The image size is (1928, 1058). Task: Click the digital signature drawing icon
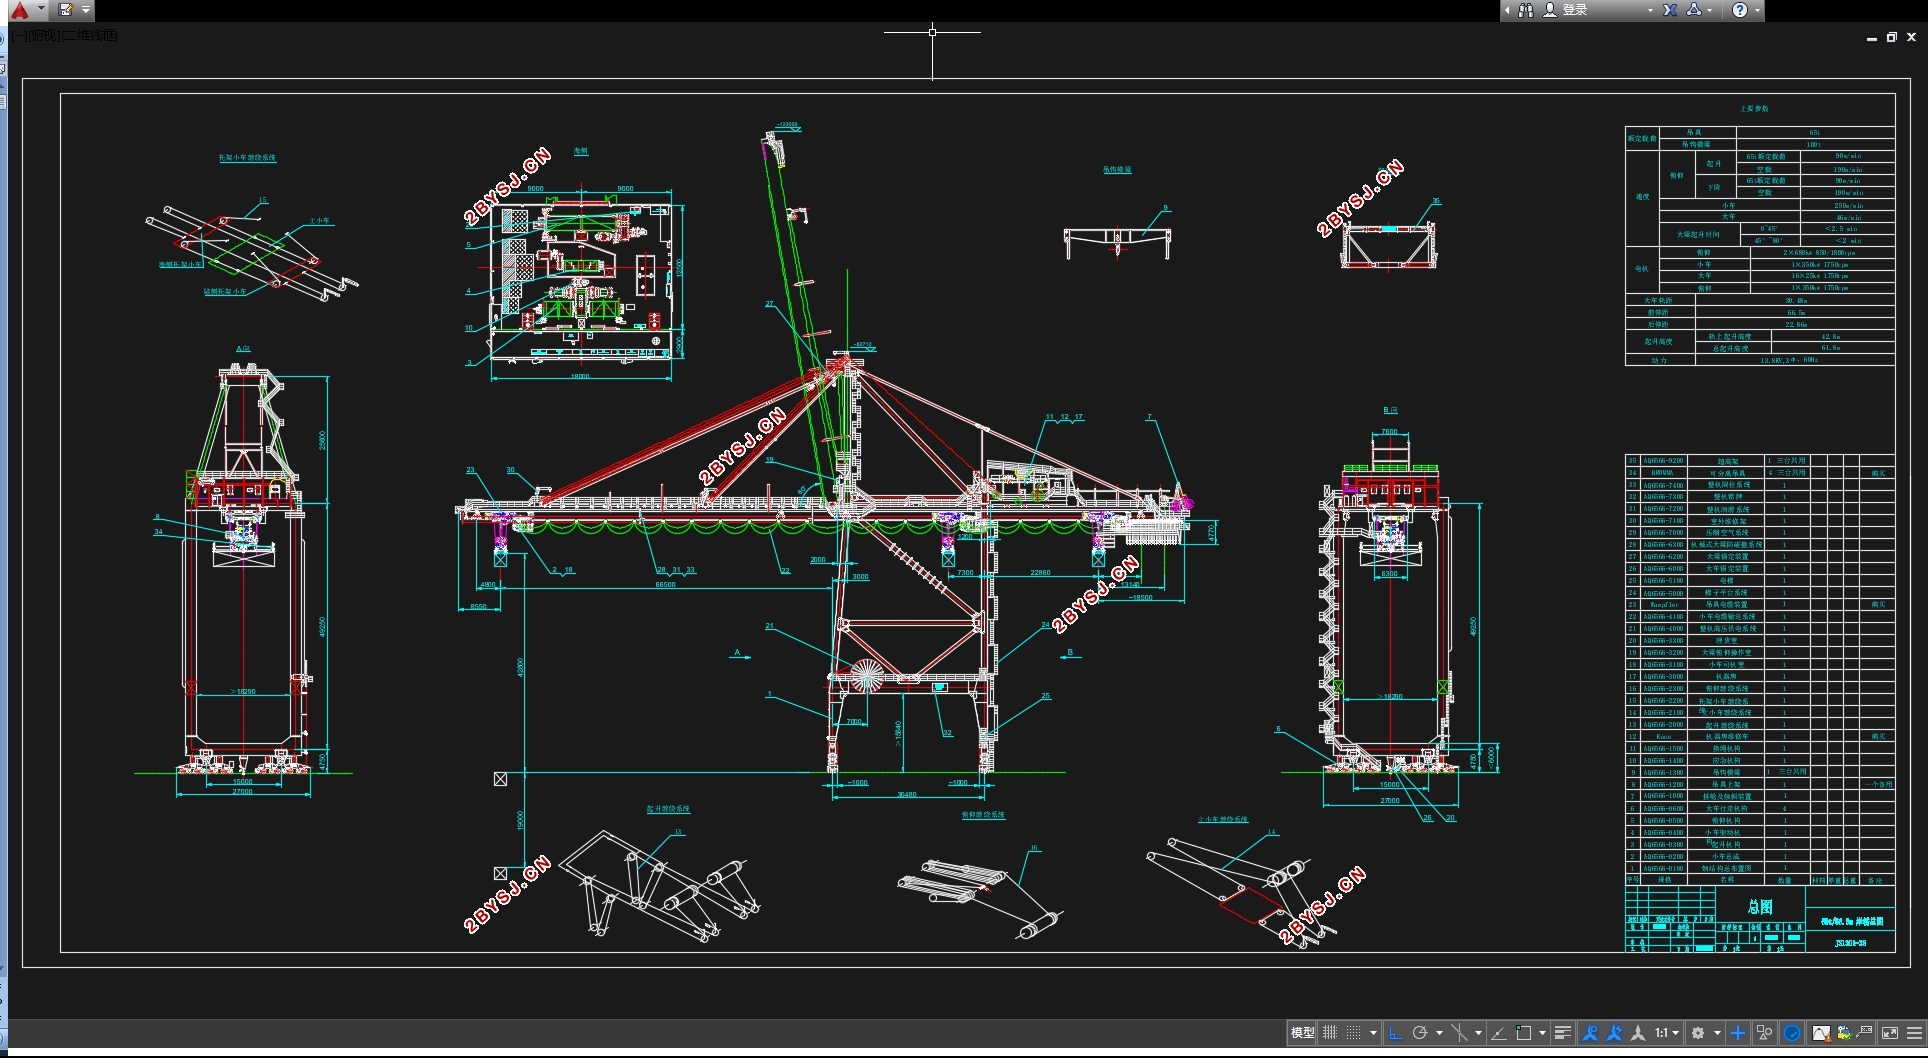pos(1844,1033)
